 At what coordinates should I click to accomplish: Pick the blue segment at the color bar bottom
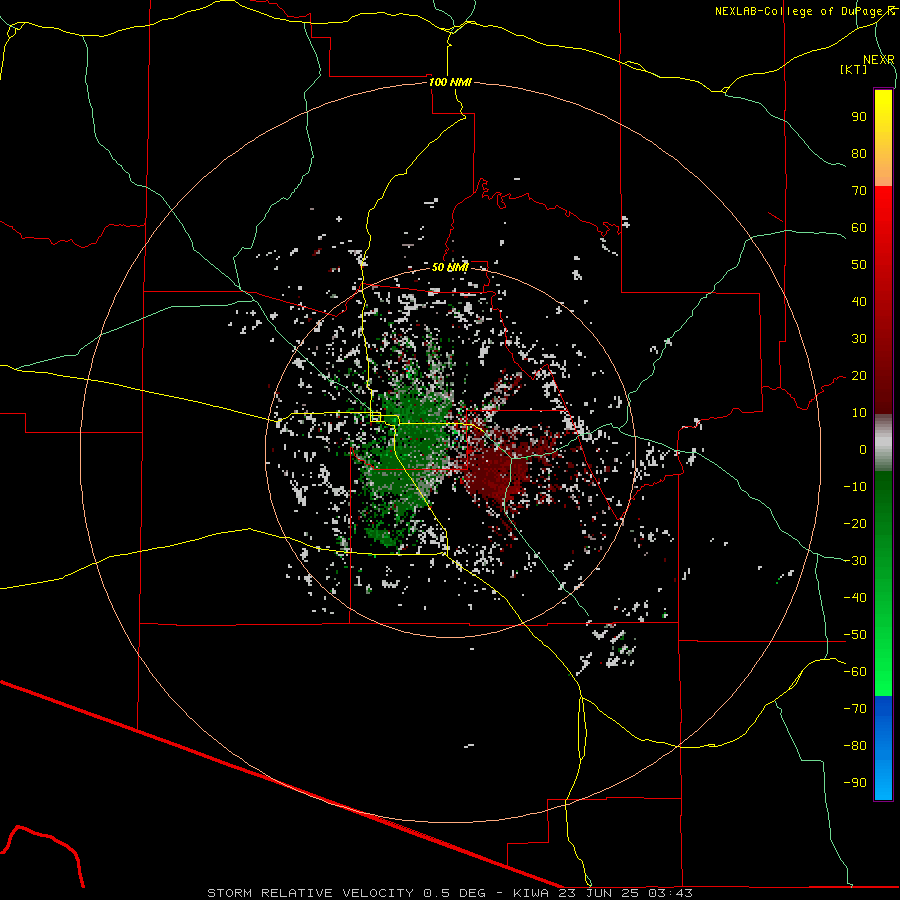click(x=883, y=748)
